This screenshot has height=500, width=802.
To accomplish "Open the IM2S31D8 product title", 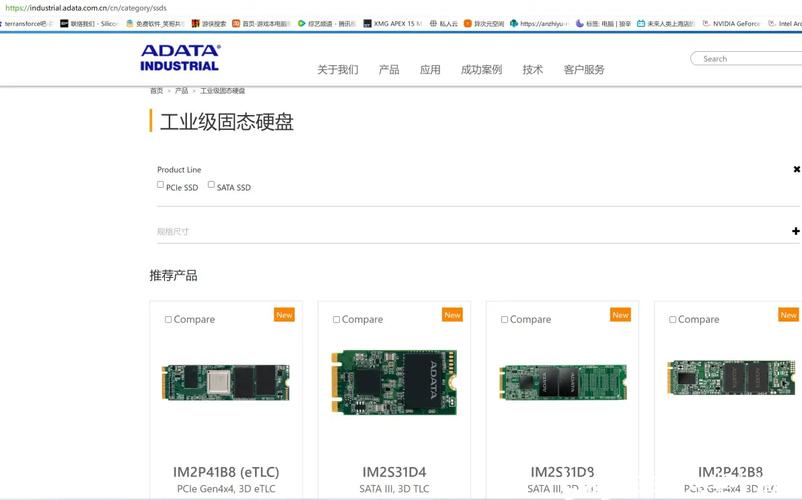I will tap(562, 472).
